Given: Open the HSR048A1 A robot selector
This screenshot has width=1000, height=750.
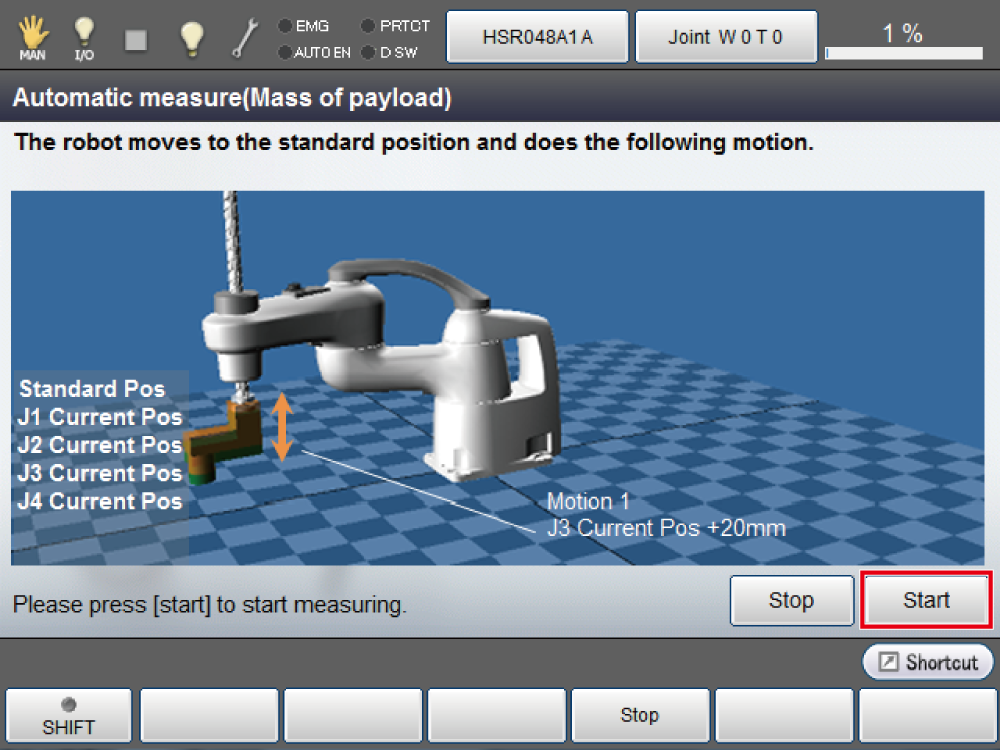Looking at the screenshot, I should click(x=537, y=37).
